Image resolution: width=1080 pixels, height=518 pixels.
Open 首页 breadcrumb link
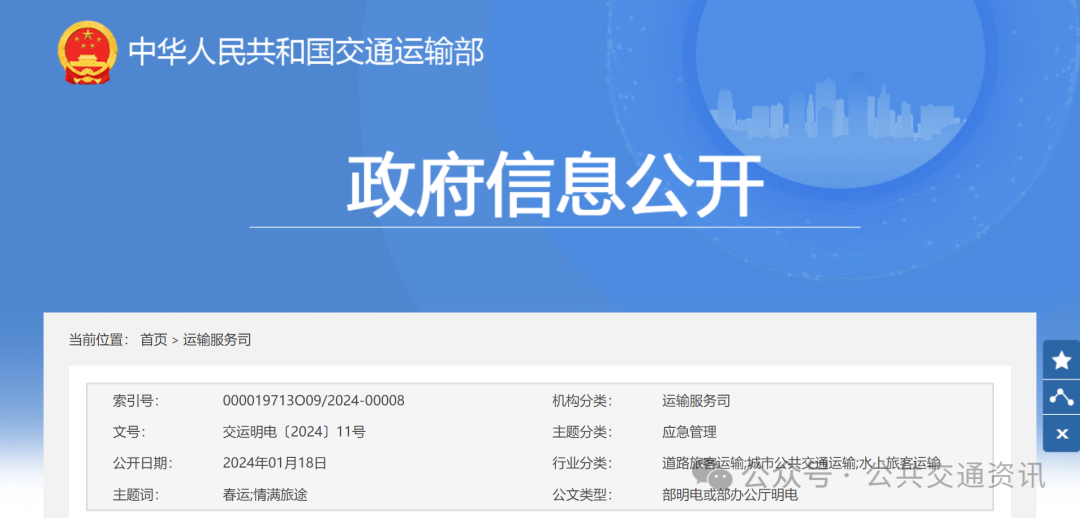153,340
